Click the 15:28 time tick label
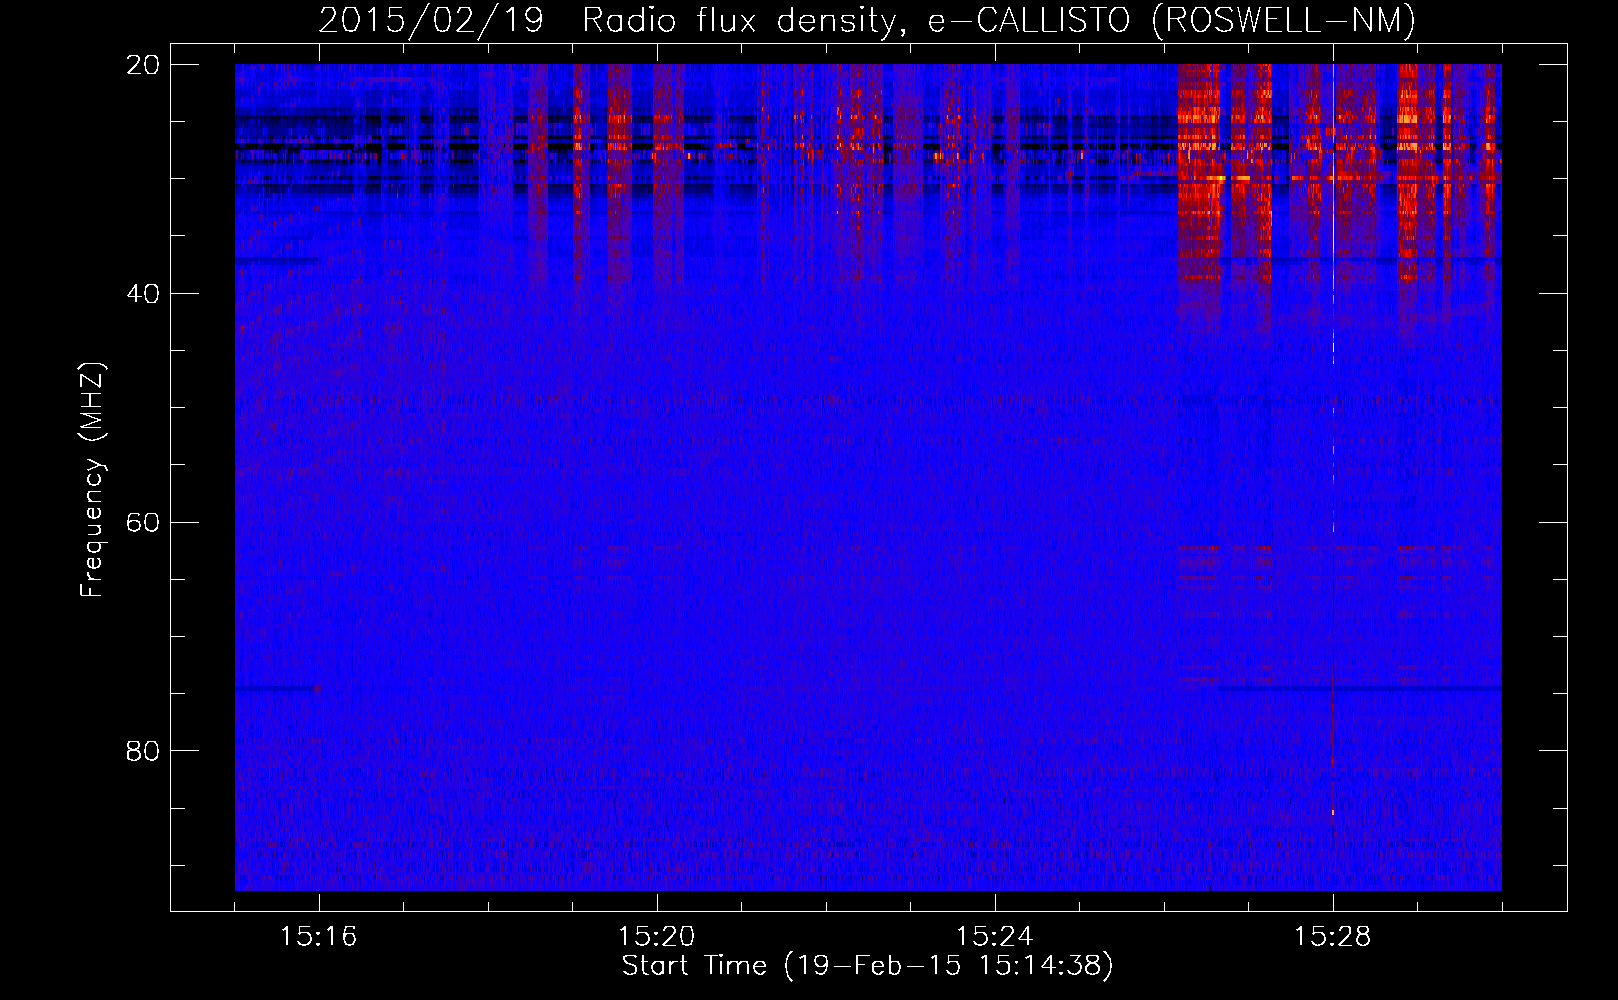 click(1333, 937)
